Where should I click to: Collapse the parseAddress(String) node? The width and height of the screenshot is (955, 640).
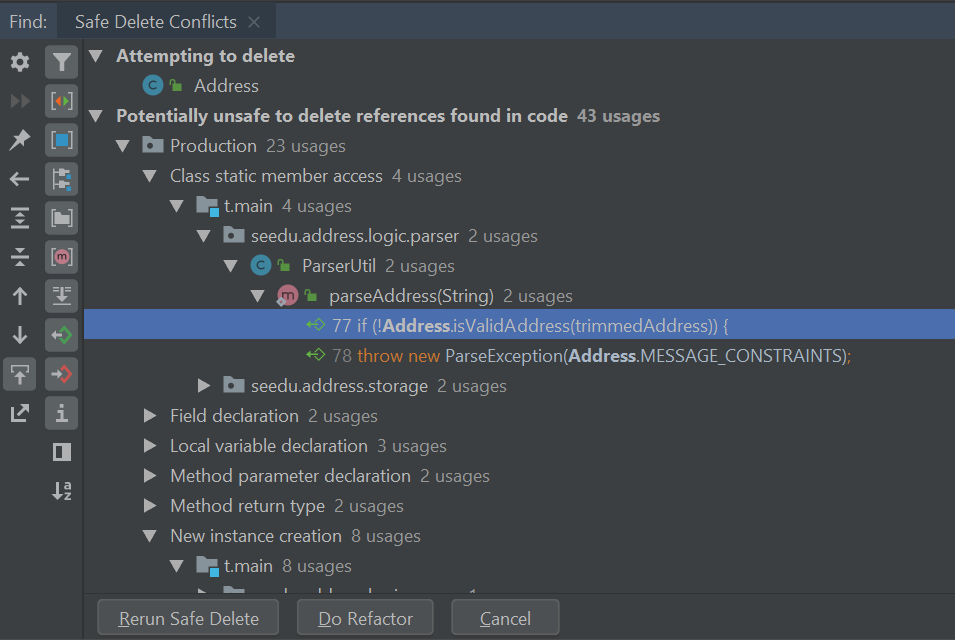(258, 296)
